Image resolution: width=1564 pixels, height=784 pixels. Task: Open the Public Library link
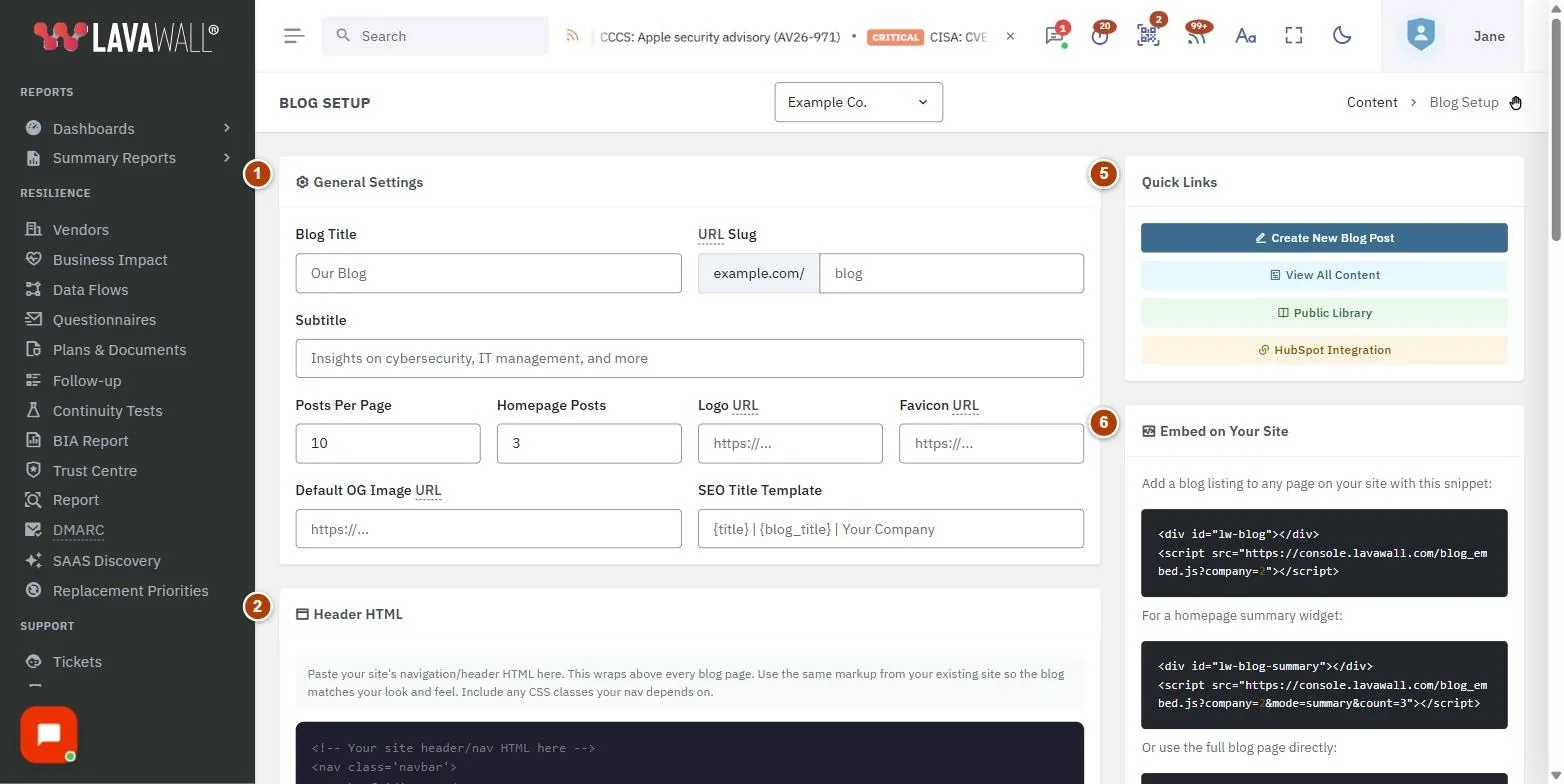(1324, 313)
